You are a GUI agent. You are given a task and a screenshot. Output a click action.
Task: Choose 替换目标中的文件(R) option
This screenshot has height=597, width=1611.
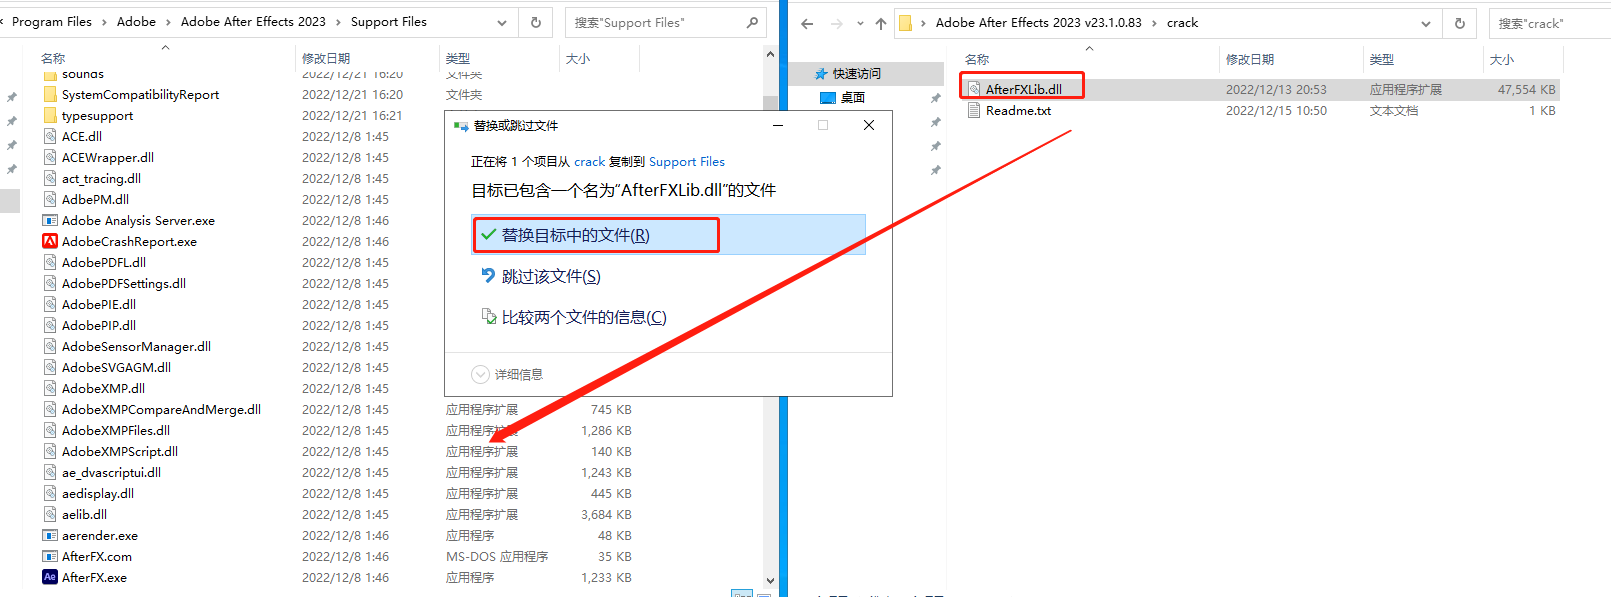coord(668,234)
